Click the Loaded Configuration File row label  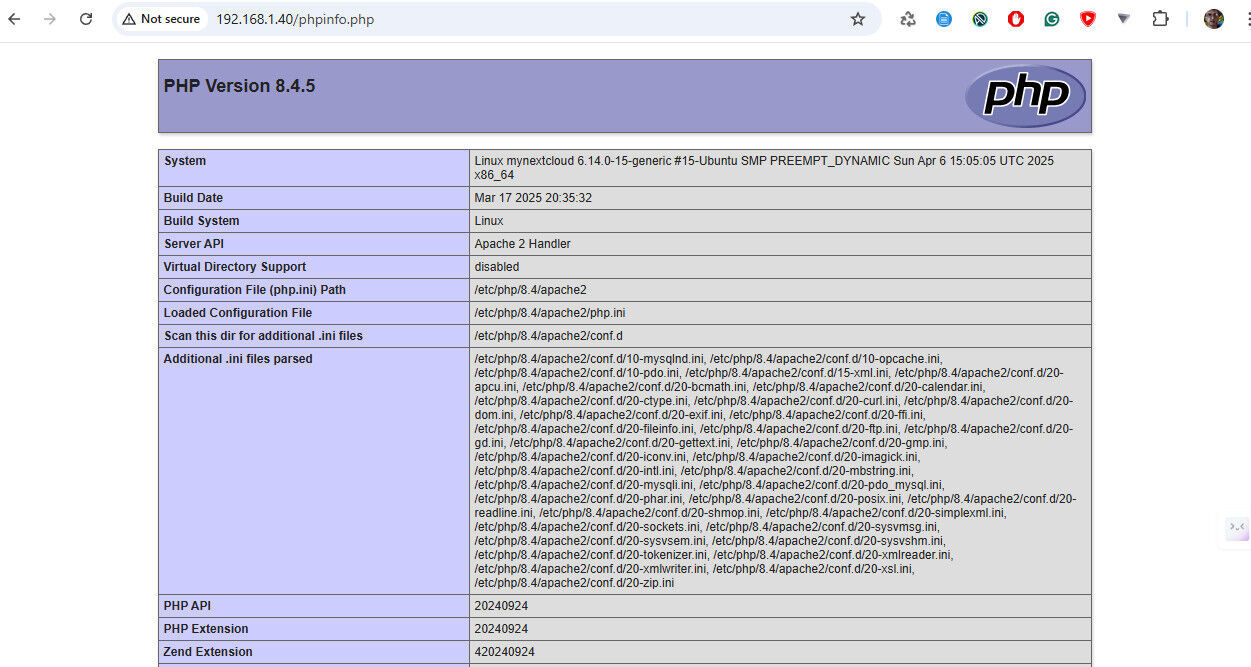pos(238,313)
